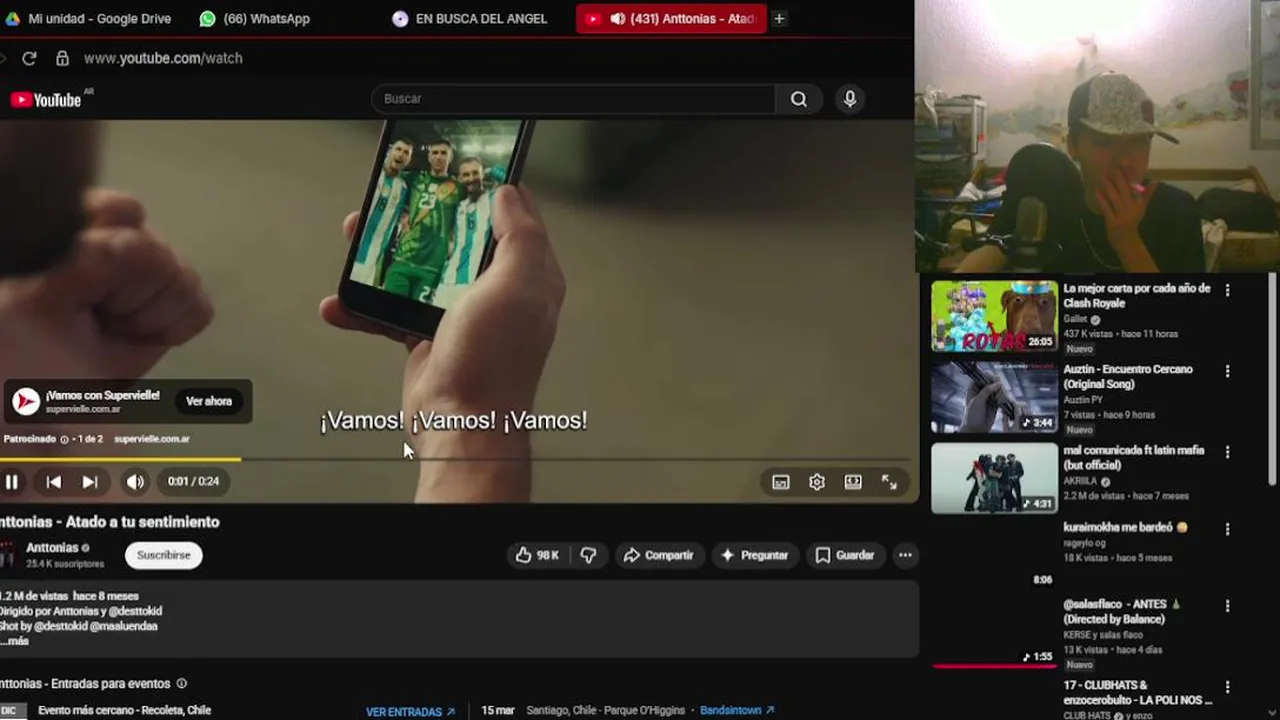Like the video showing 98 K
This screenshot has width=1280, height=720.
point(537,555)
